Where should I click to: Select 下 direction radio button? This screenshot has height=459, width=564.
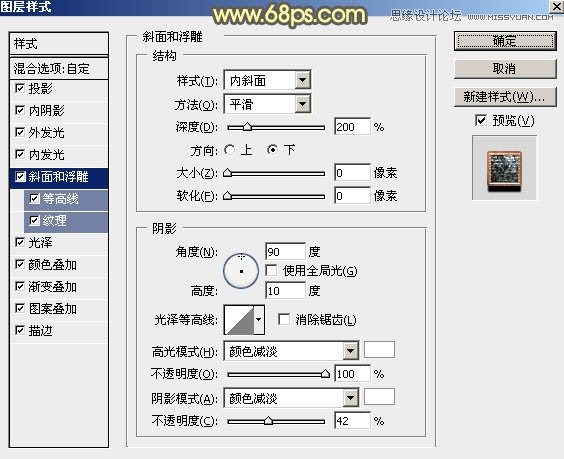(x=273, y=150)
